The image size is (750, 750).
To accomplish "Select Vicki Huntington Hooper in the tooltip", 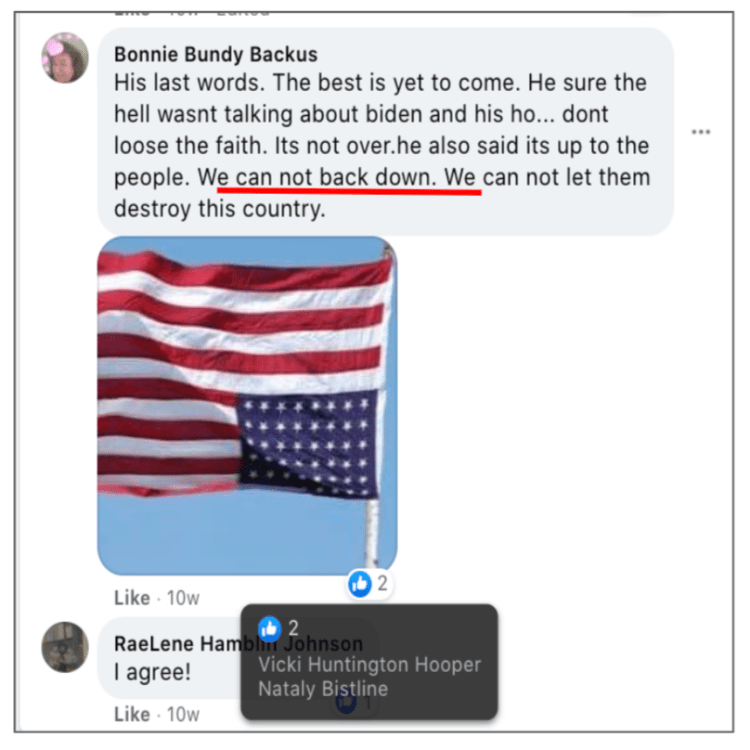I will pyautogui.click(x=369, y=664).
